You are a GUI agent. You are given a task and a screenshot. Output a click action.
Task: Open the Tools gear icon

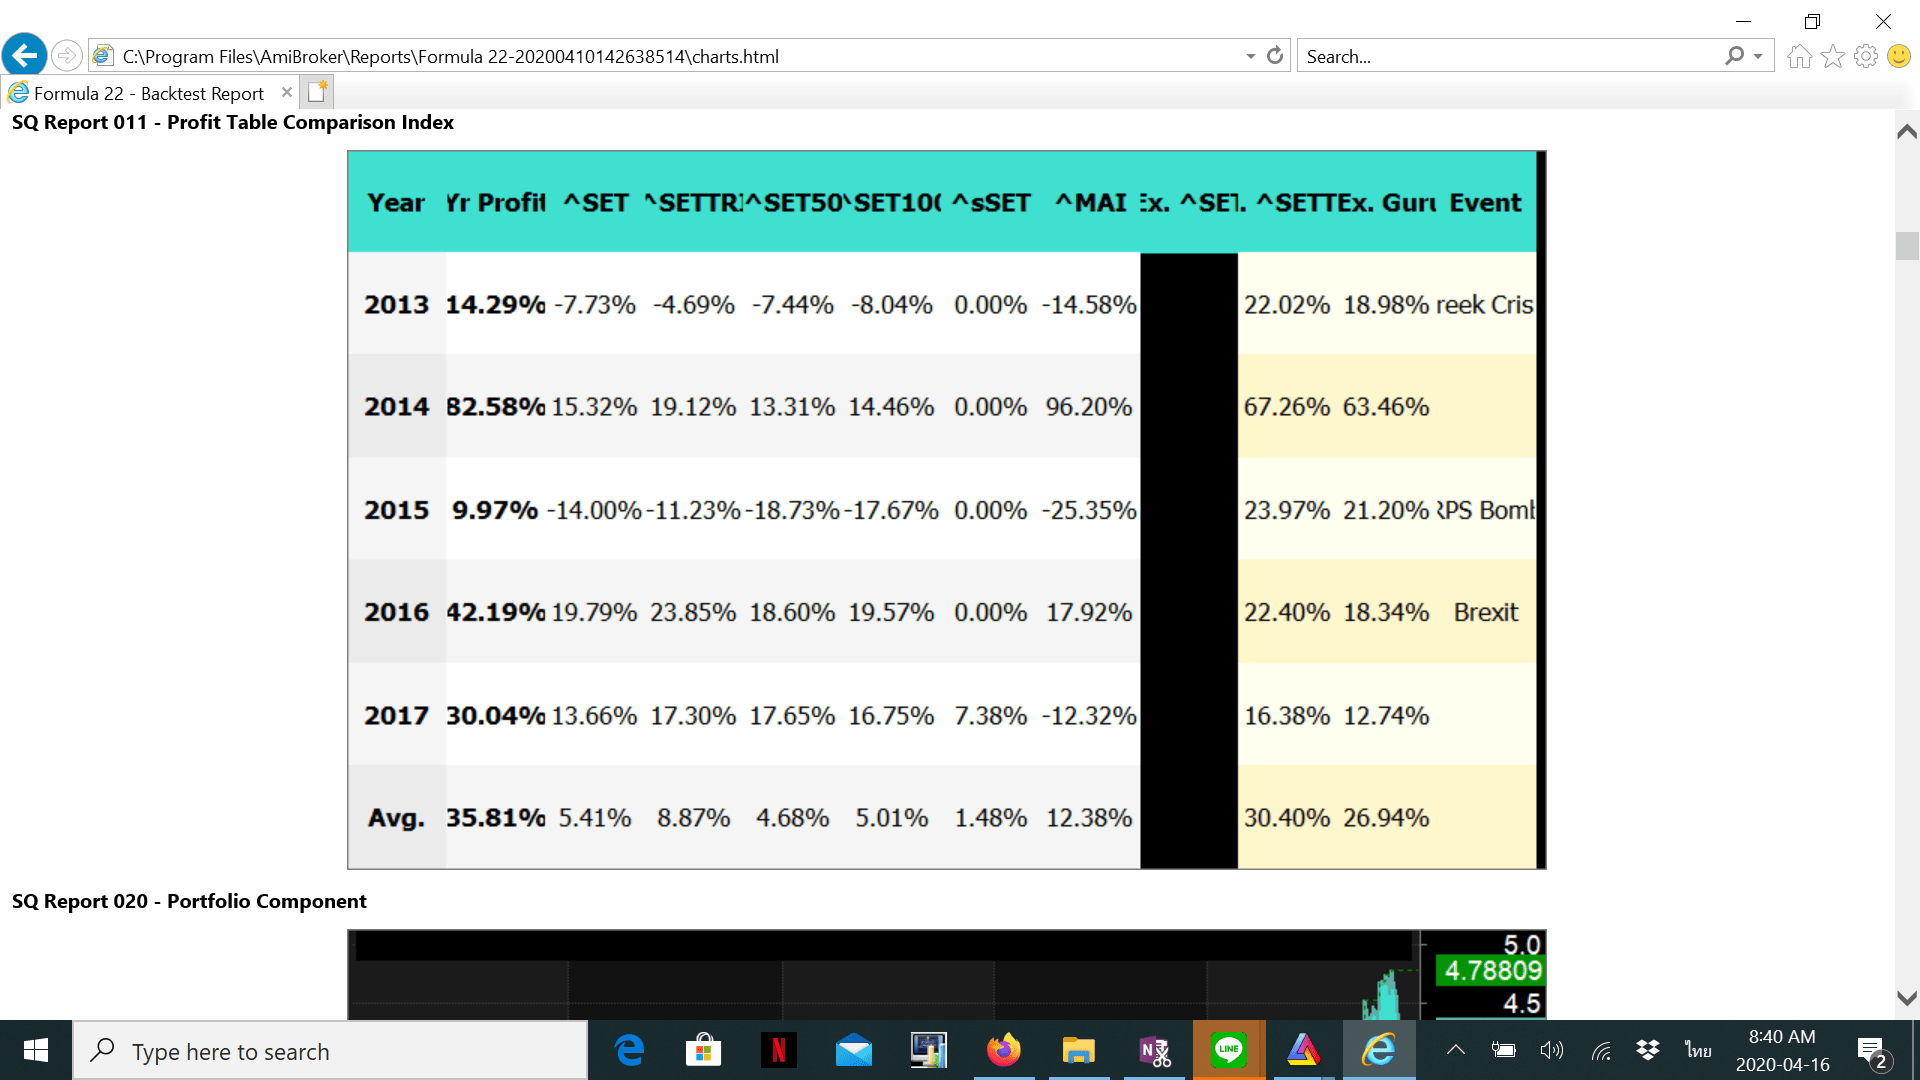pos(1865,56)
